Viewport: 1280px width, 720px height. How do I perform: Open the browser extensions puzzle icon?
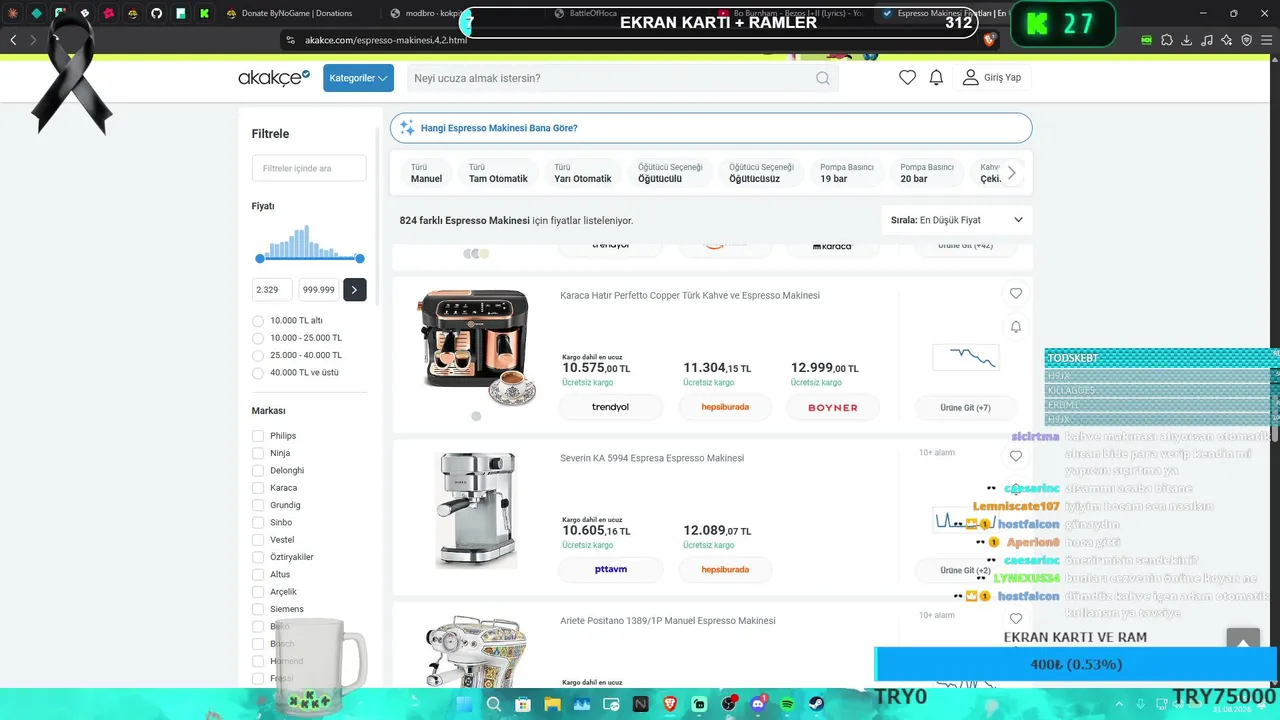point(1166,40)
